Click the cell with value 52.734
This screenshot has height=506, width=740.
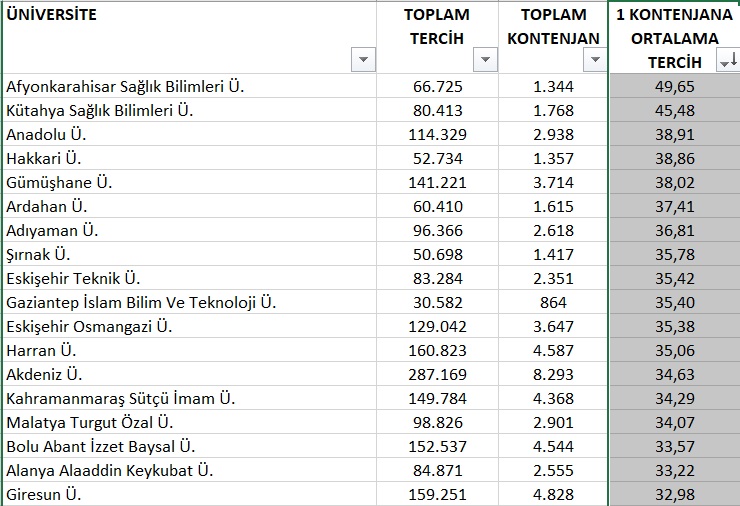[437, 158]
